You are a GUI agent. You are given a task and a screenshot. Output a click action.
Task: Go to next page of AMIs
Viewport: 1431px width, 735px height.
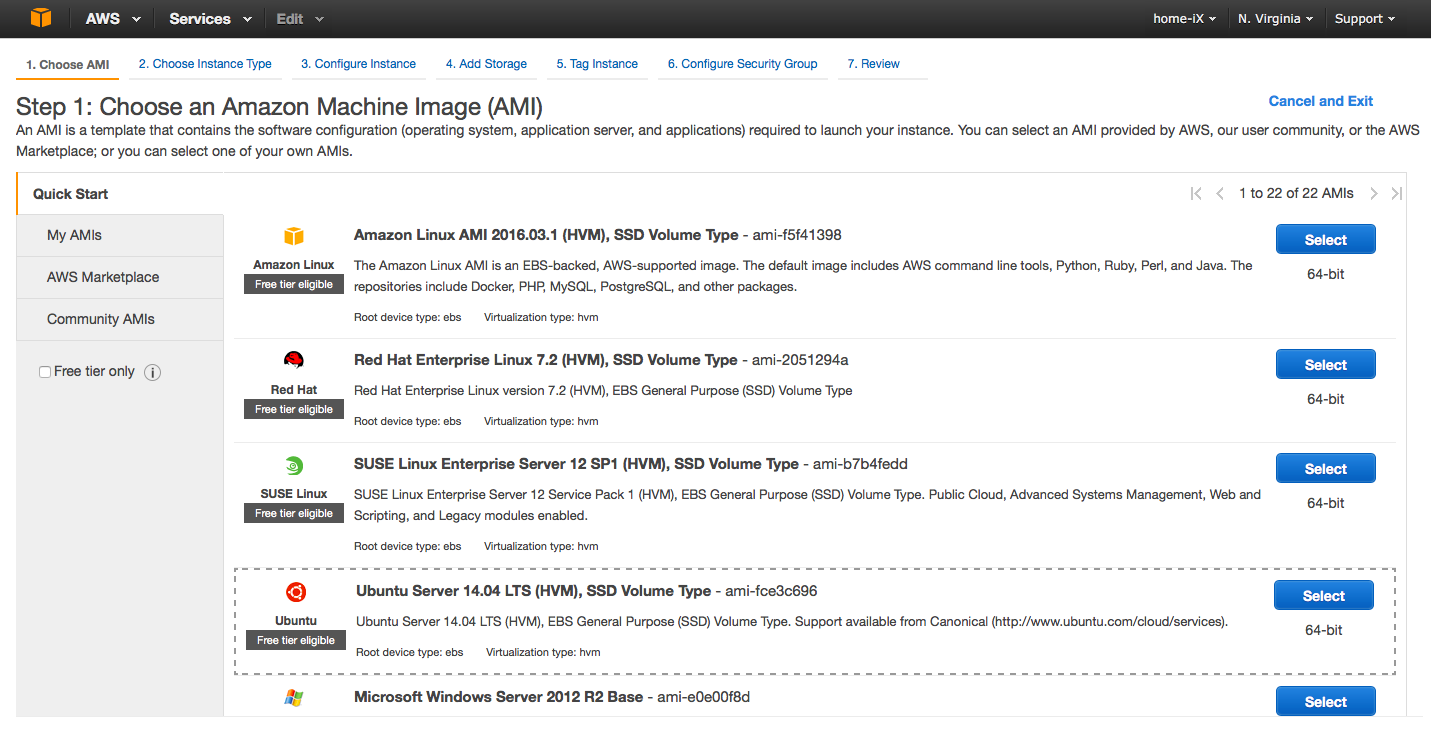1374,194
